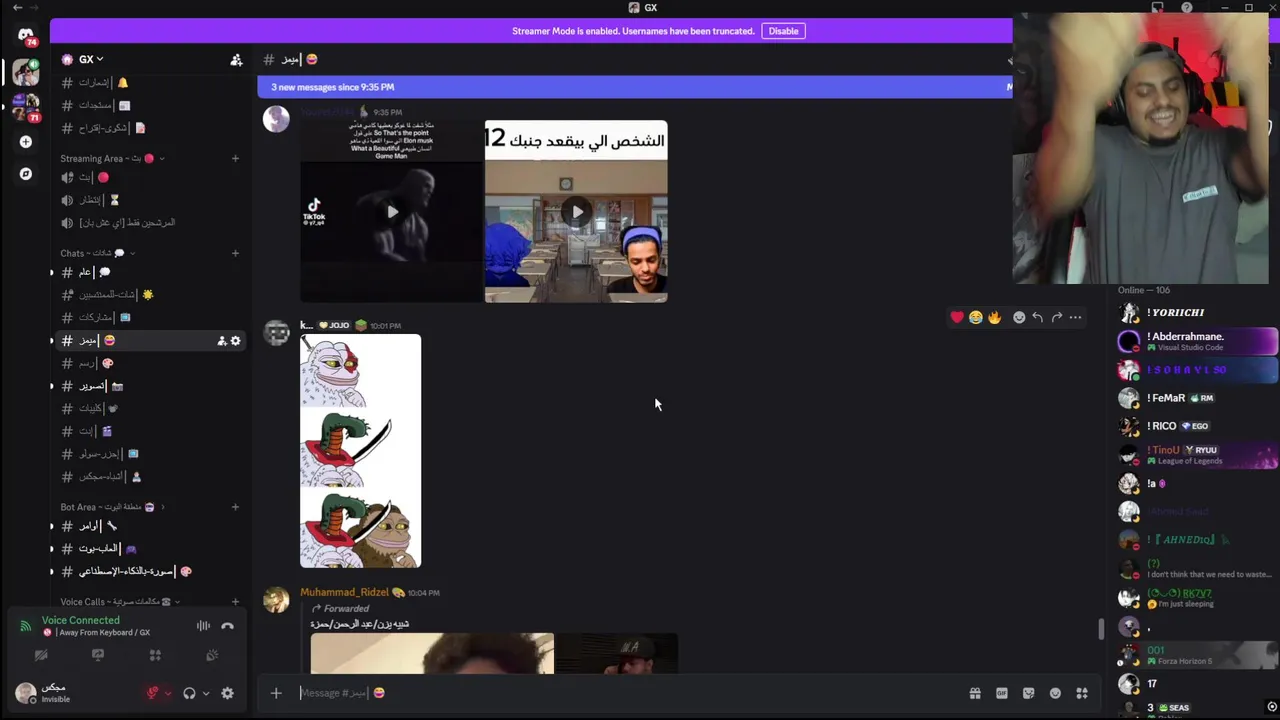Click Add a Server plus icon
Image resolution: width=1280 pixels, height=720 pixels.
click(25, 142)
